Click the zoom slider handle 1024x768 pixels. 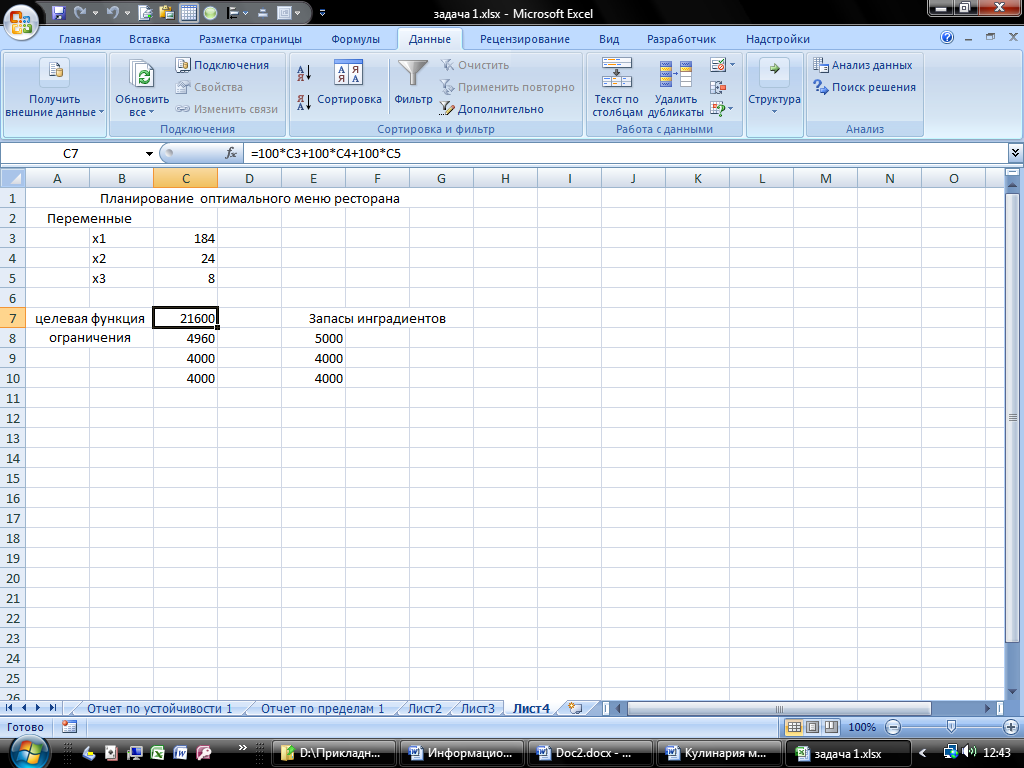[x=951, y=727]
